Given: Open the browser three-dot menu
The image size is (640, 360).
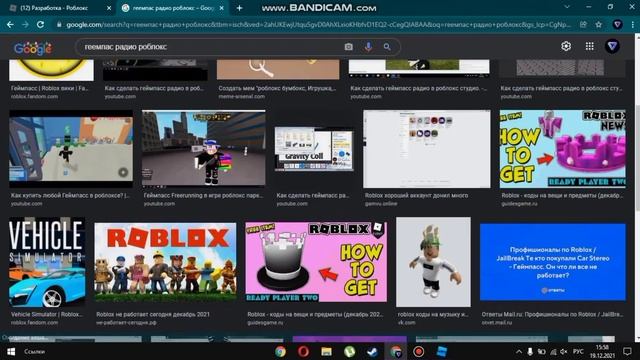Looking at the screenshot, I should click(x=633, y=24).
